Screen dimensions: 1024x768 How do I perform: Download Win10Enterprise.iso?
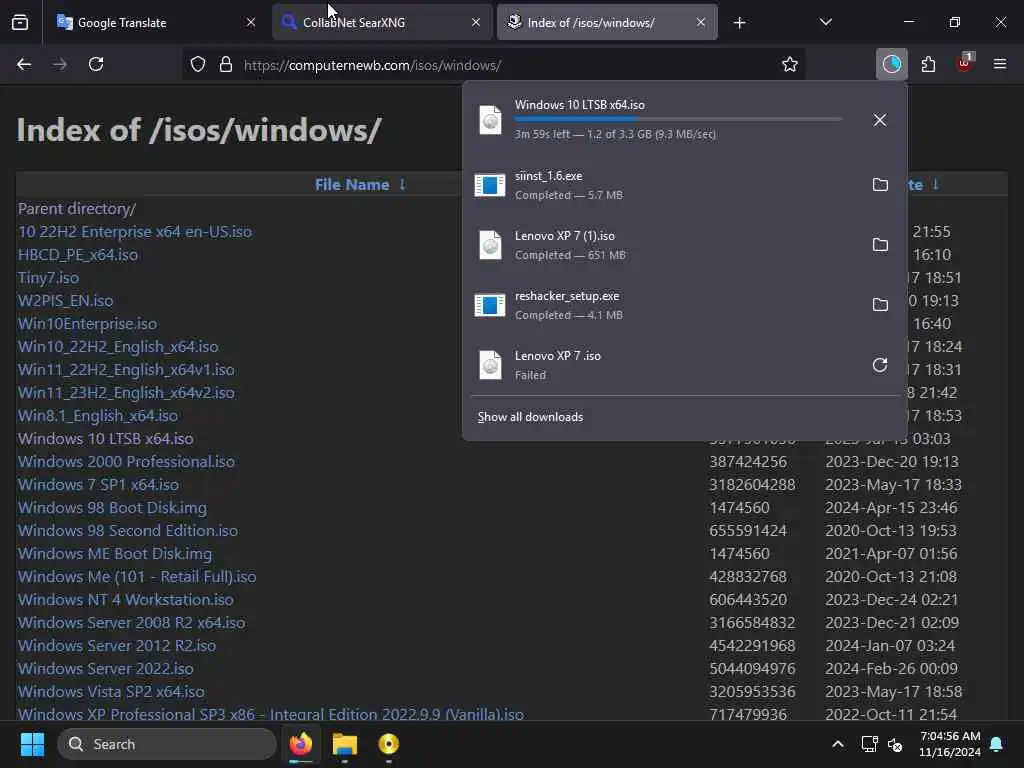87,323
